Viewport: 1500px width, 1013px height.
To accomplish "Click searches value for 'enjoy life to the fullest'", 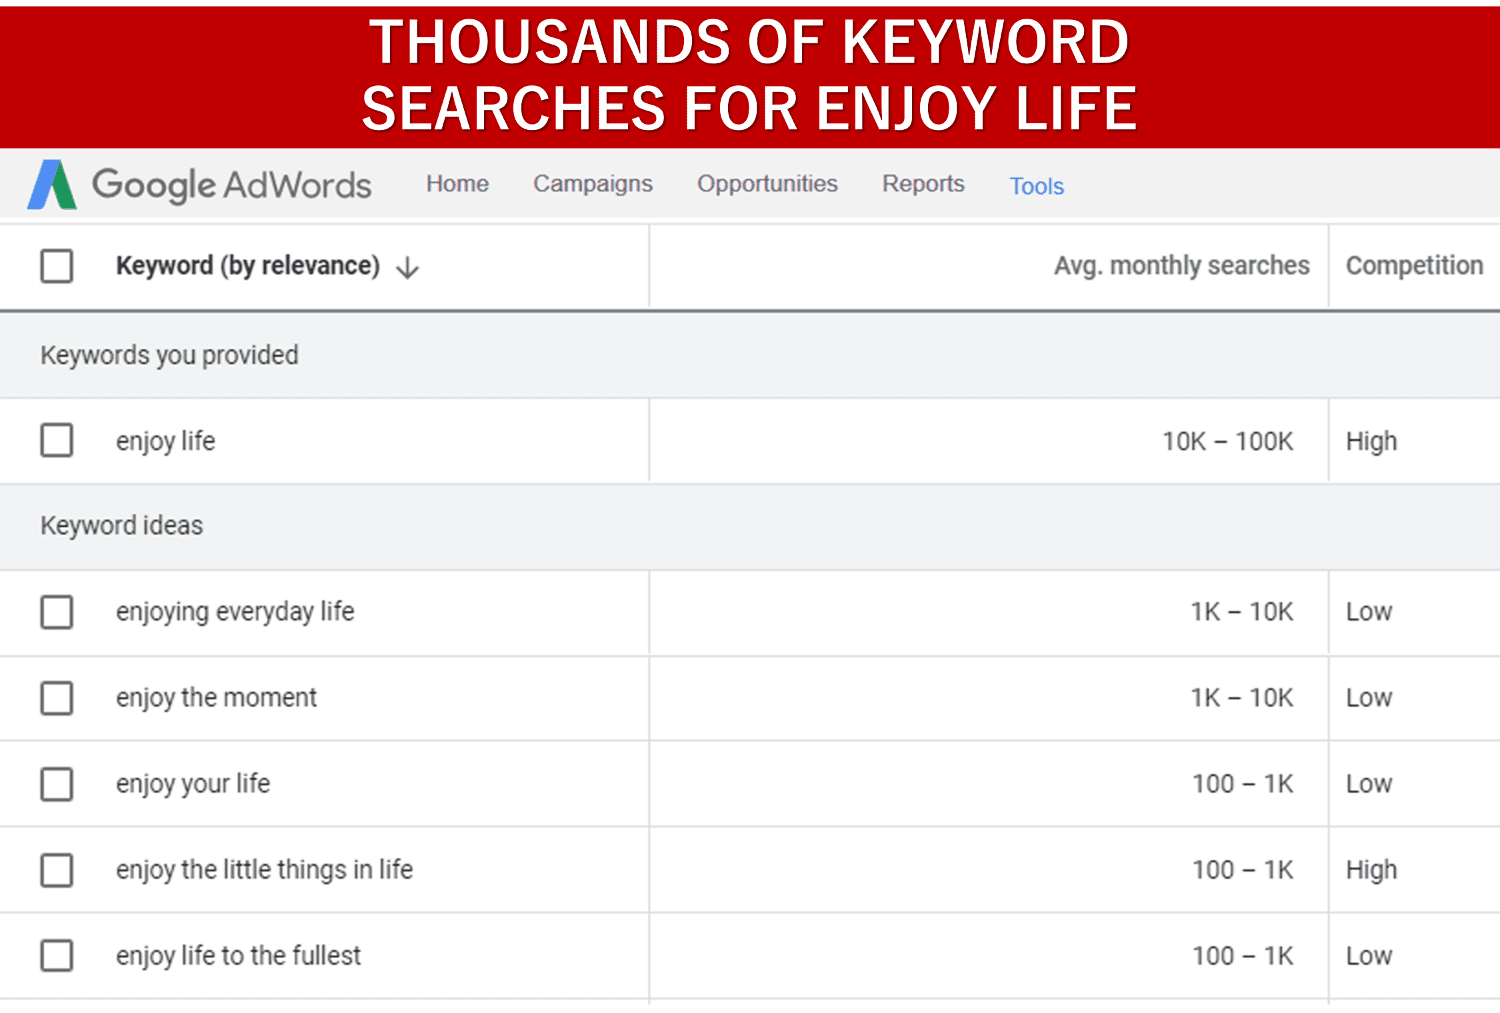I will (1243, 956).
